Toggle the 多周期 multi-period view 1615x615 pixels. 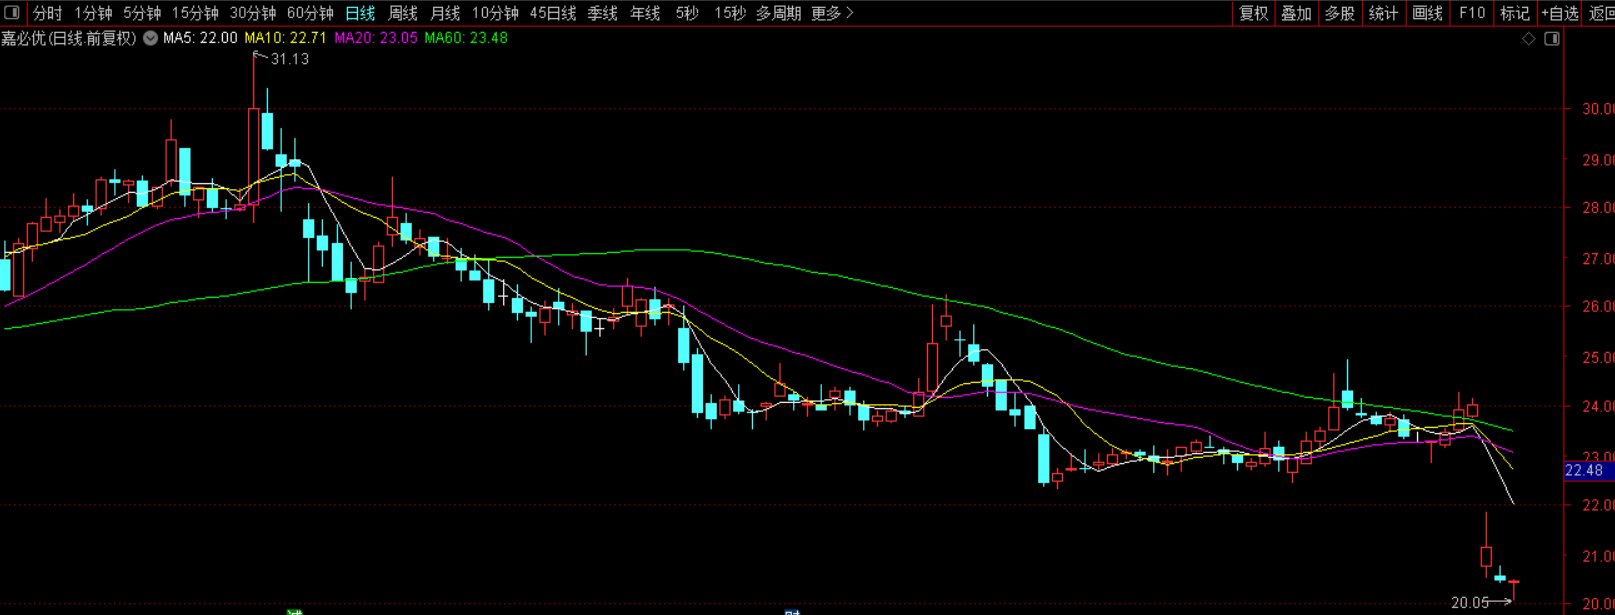point(778,13)
